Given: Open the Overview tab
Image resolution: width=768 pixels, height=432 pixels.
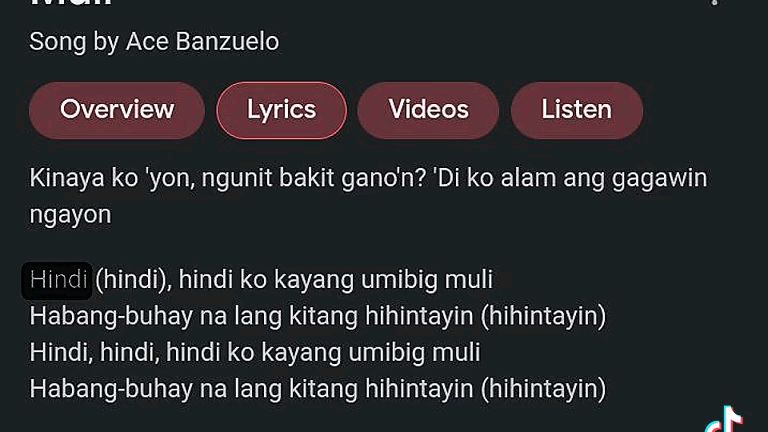Looking at the screenshot, I should (x=117, y=110).
